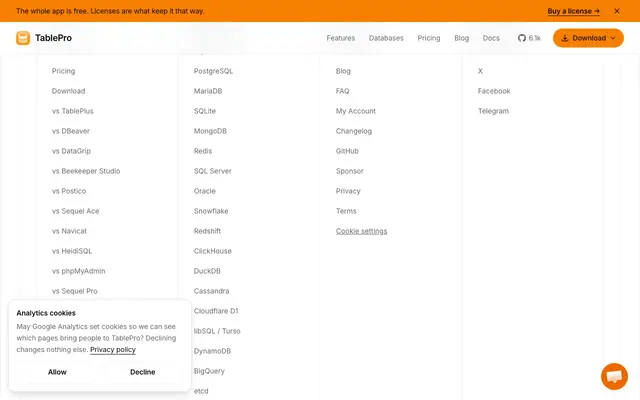Open the vs Beekeeper Studio comparison
640x400 pixels.
86,171
